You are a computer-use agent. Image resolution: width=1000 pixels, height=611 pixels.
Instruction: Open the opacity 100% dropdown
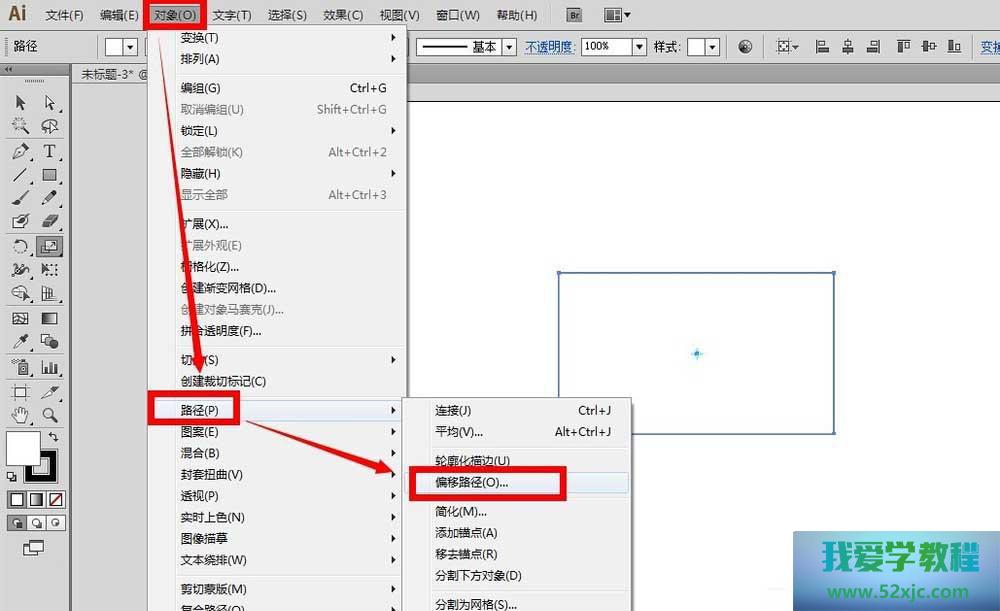639,47
